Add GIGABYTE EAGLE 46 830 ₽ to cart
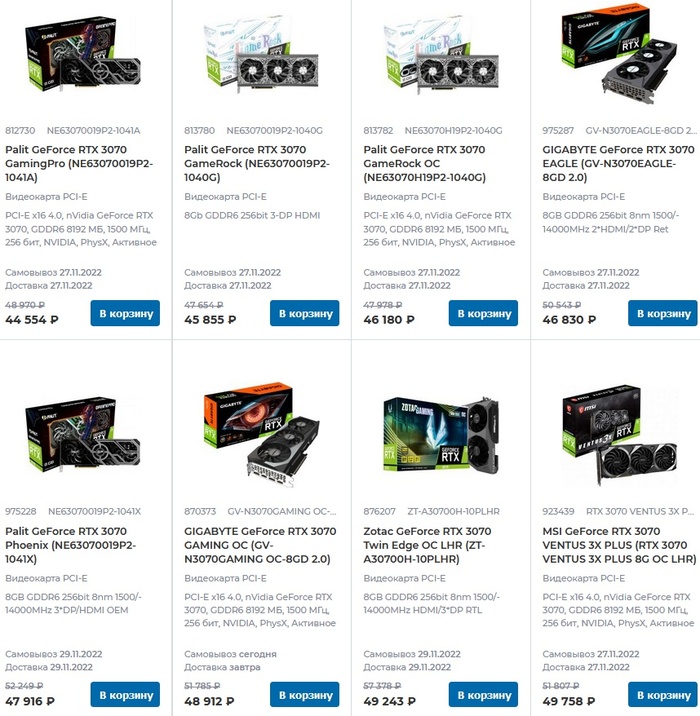This screenshot has height=716, width=700. 663,313
